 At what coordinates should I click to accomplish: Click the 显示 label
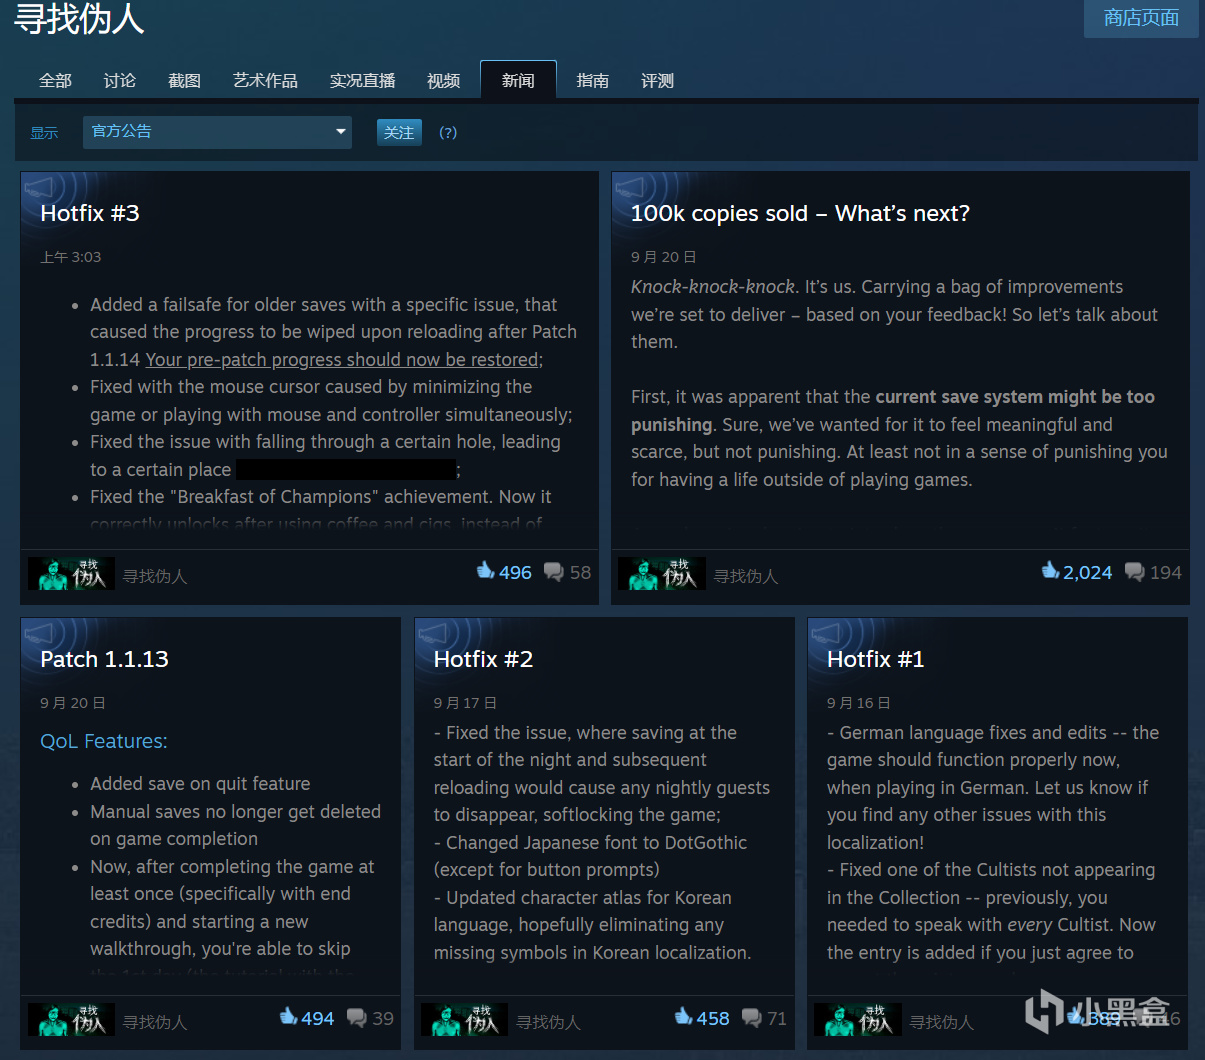(44, 133)
